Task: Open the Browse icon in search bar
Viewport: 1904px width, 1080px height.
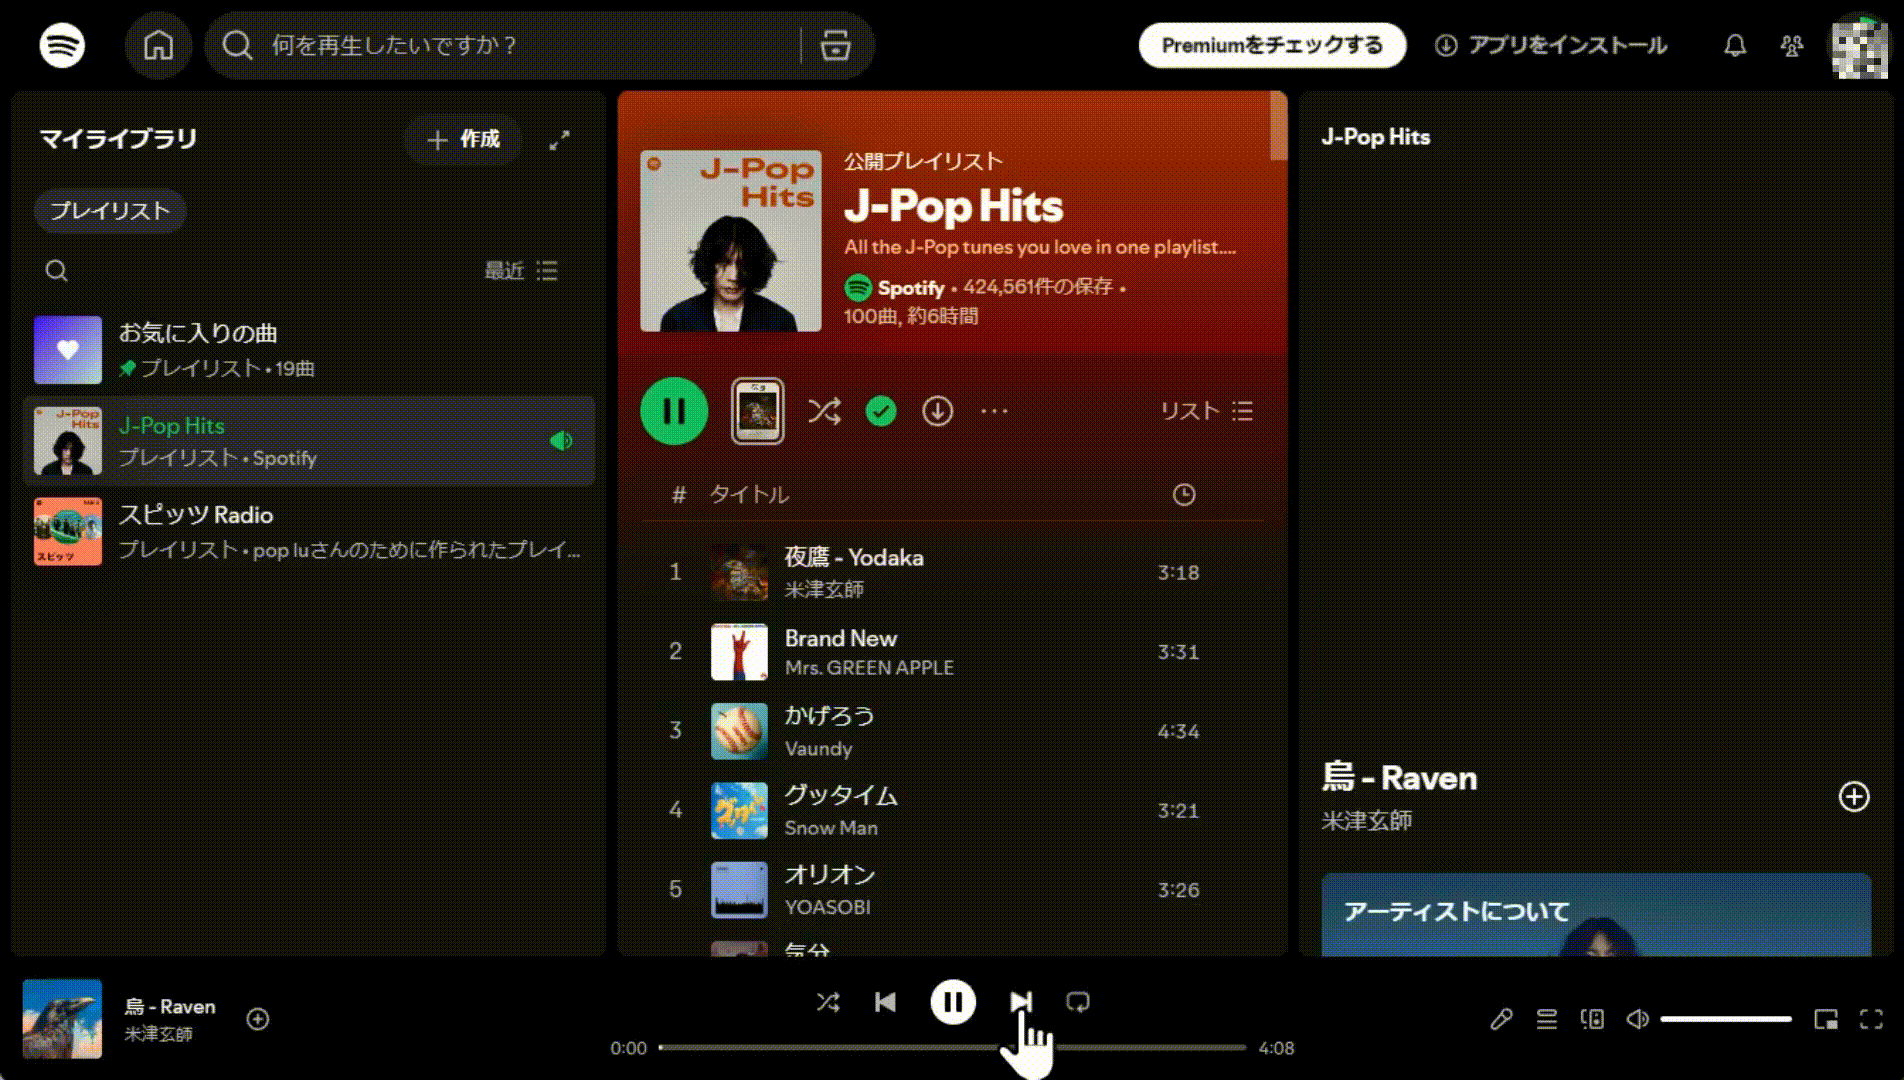Action: (x=835, y=45)
